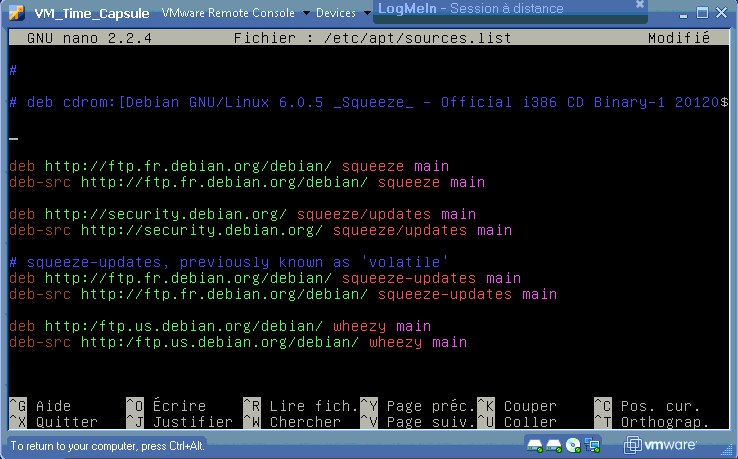Click the 'deb-src' ftp.fr squeeze-updates main line
This screenshot has height=459, width=738.
(x=283, y=294)
